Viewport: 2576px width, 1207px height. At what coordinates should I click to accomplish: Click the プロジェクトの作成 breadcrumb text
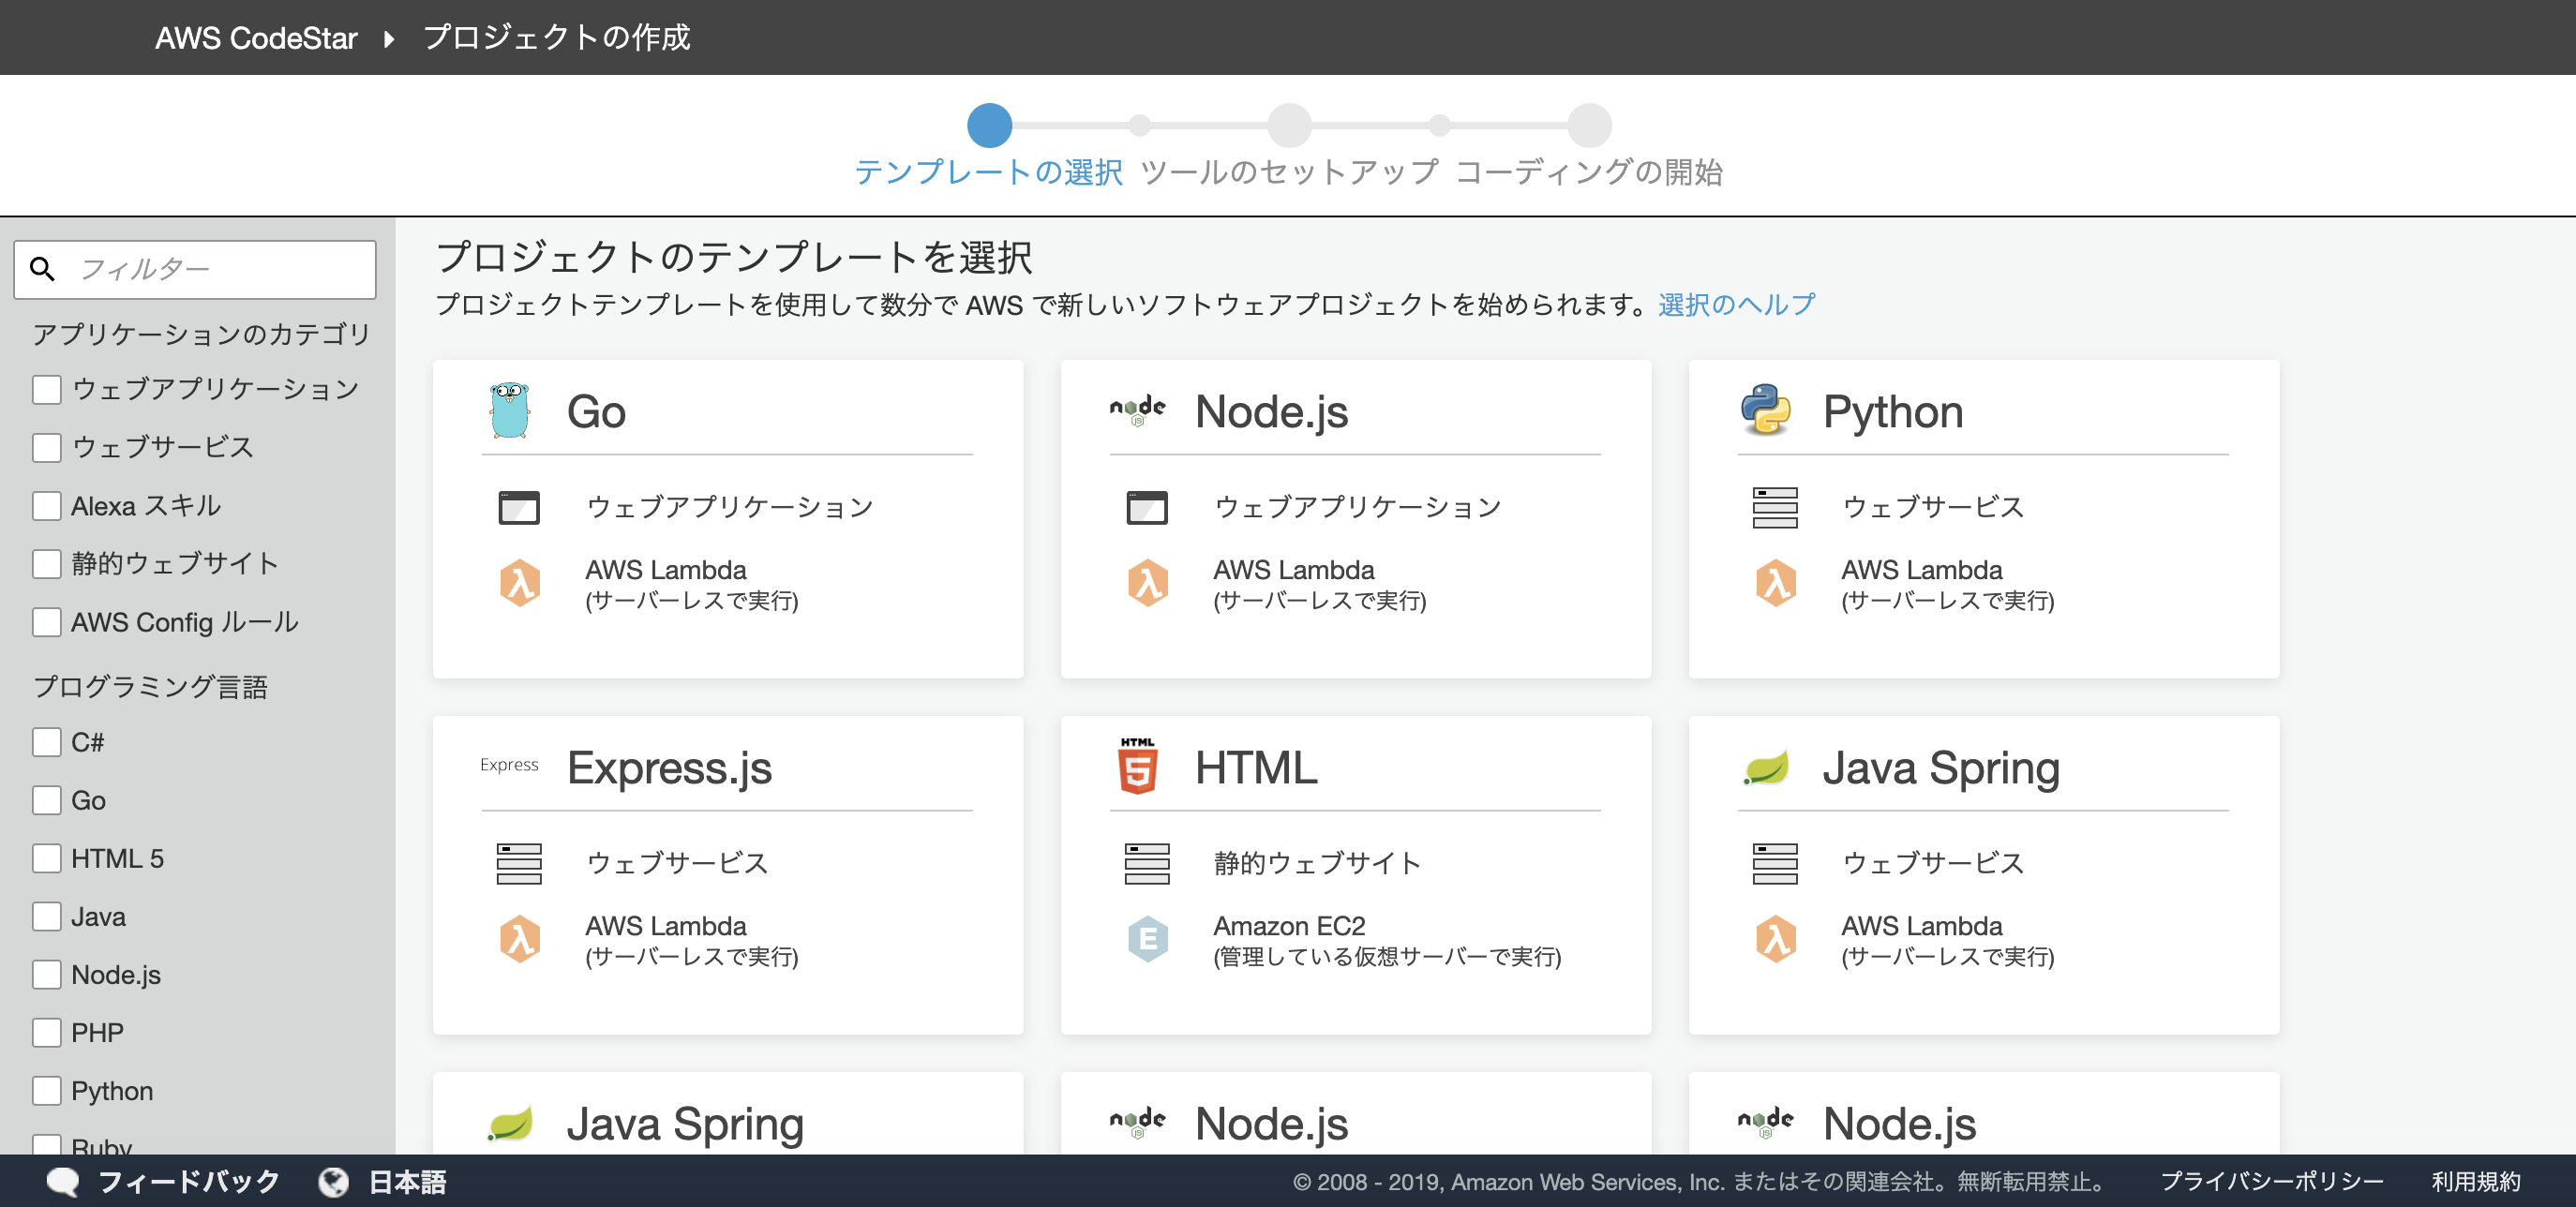(556, 38)
